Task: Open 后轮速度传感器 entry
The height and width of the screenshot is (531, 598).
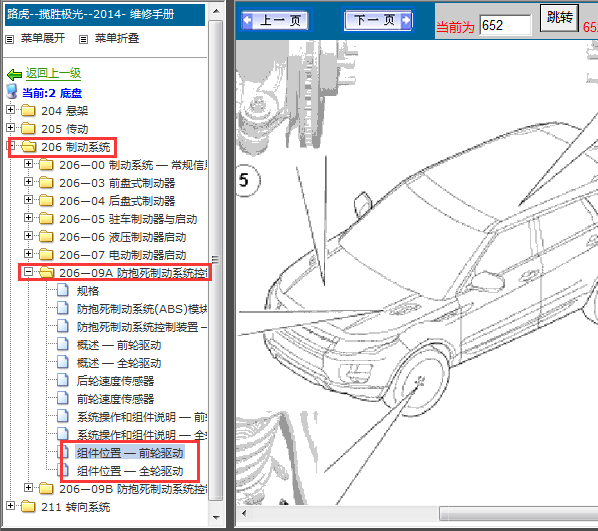Action: (x=115, y=381)
